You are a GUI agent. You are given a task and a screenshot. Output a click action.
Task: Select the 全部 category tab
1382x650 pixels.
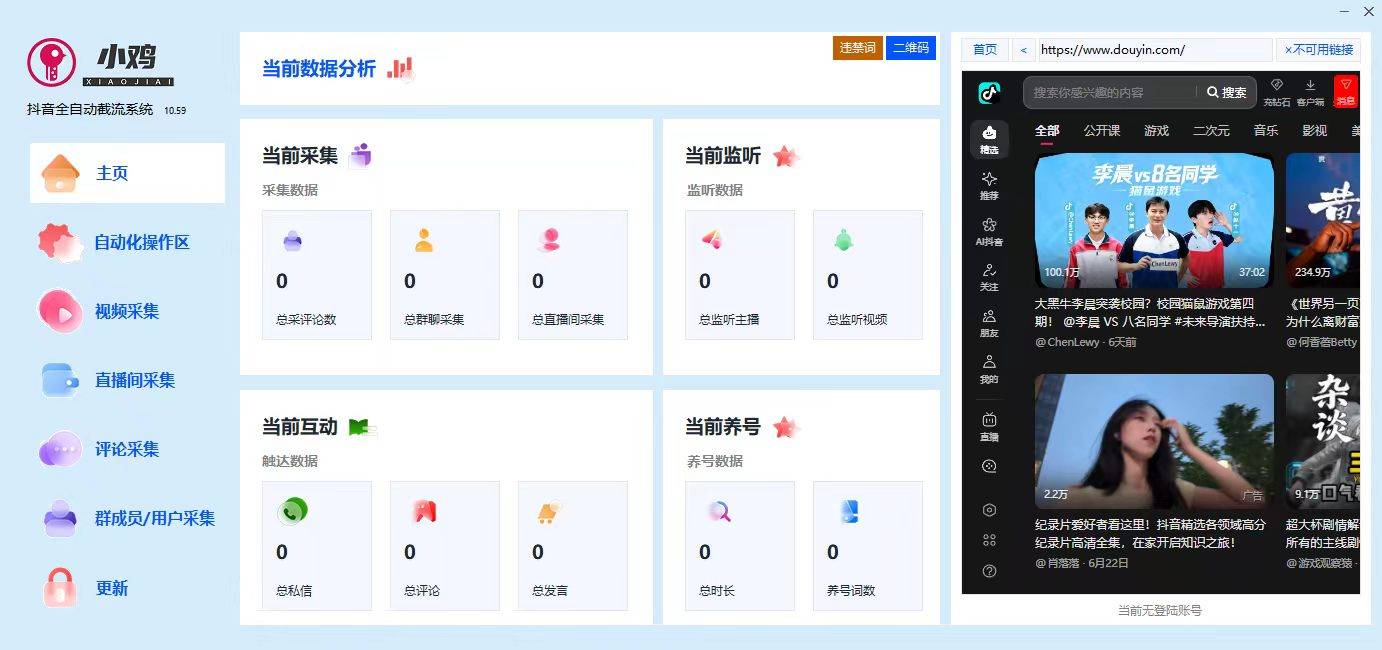[1047, 131]
